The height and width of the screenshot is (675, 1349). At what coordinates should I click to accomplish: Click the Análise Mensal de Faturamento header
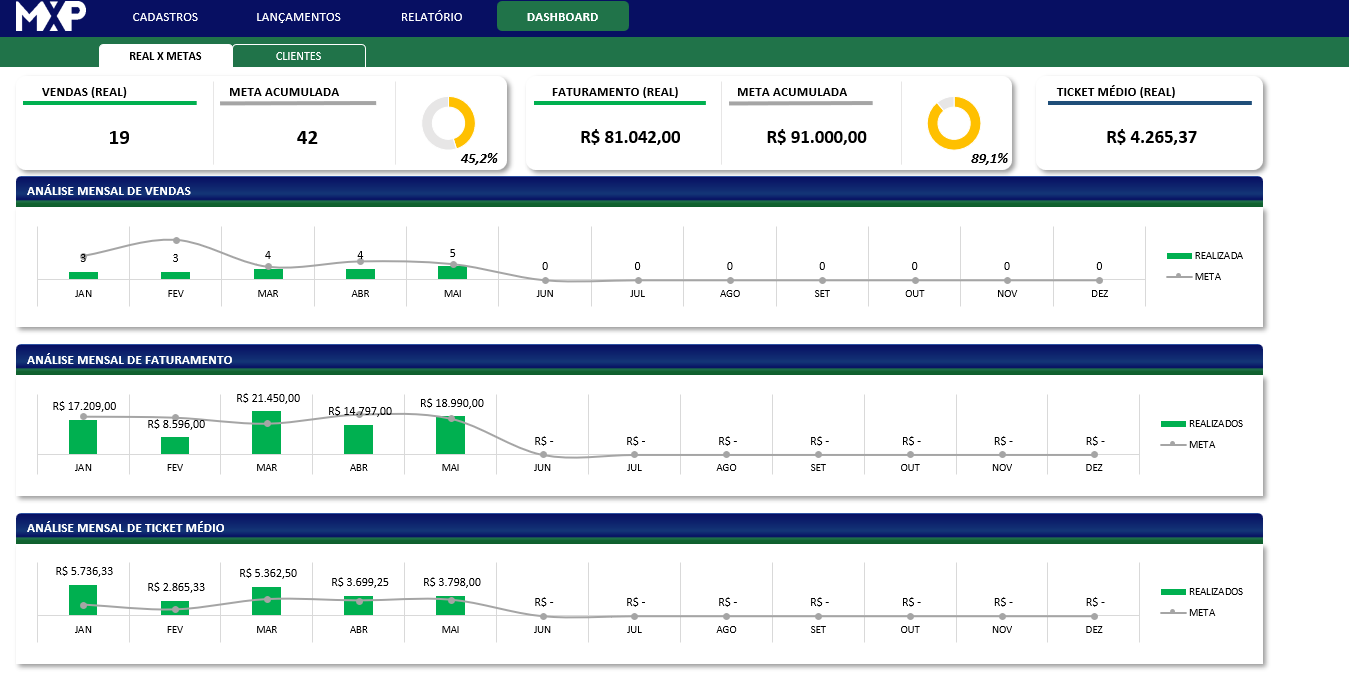point(130,360)
